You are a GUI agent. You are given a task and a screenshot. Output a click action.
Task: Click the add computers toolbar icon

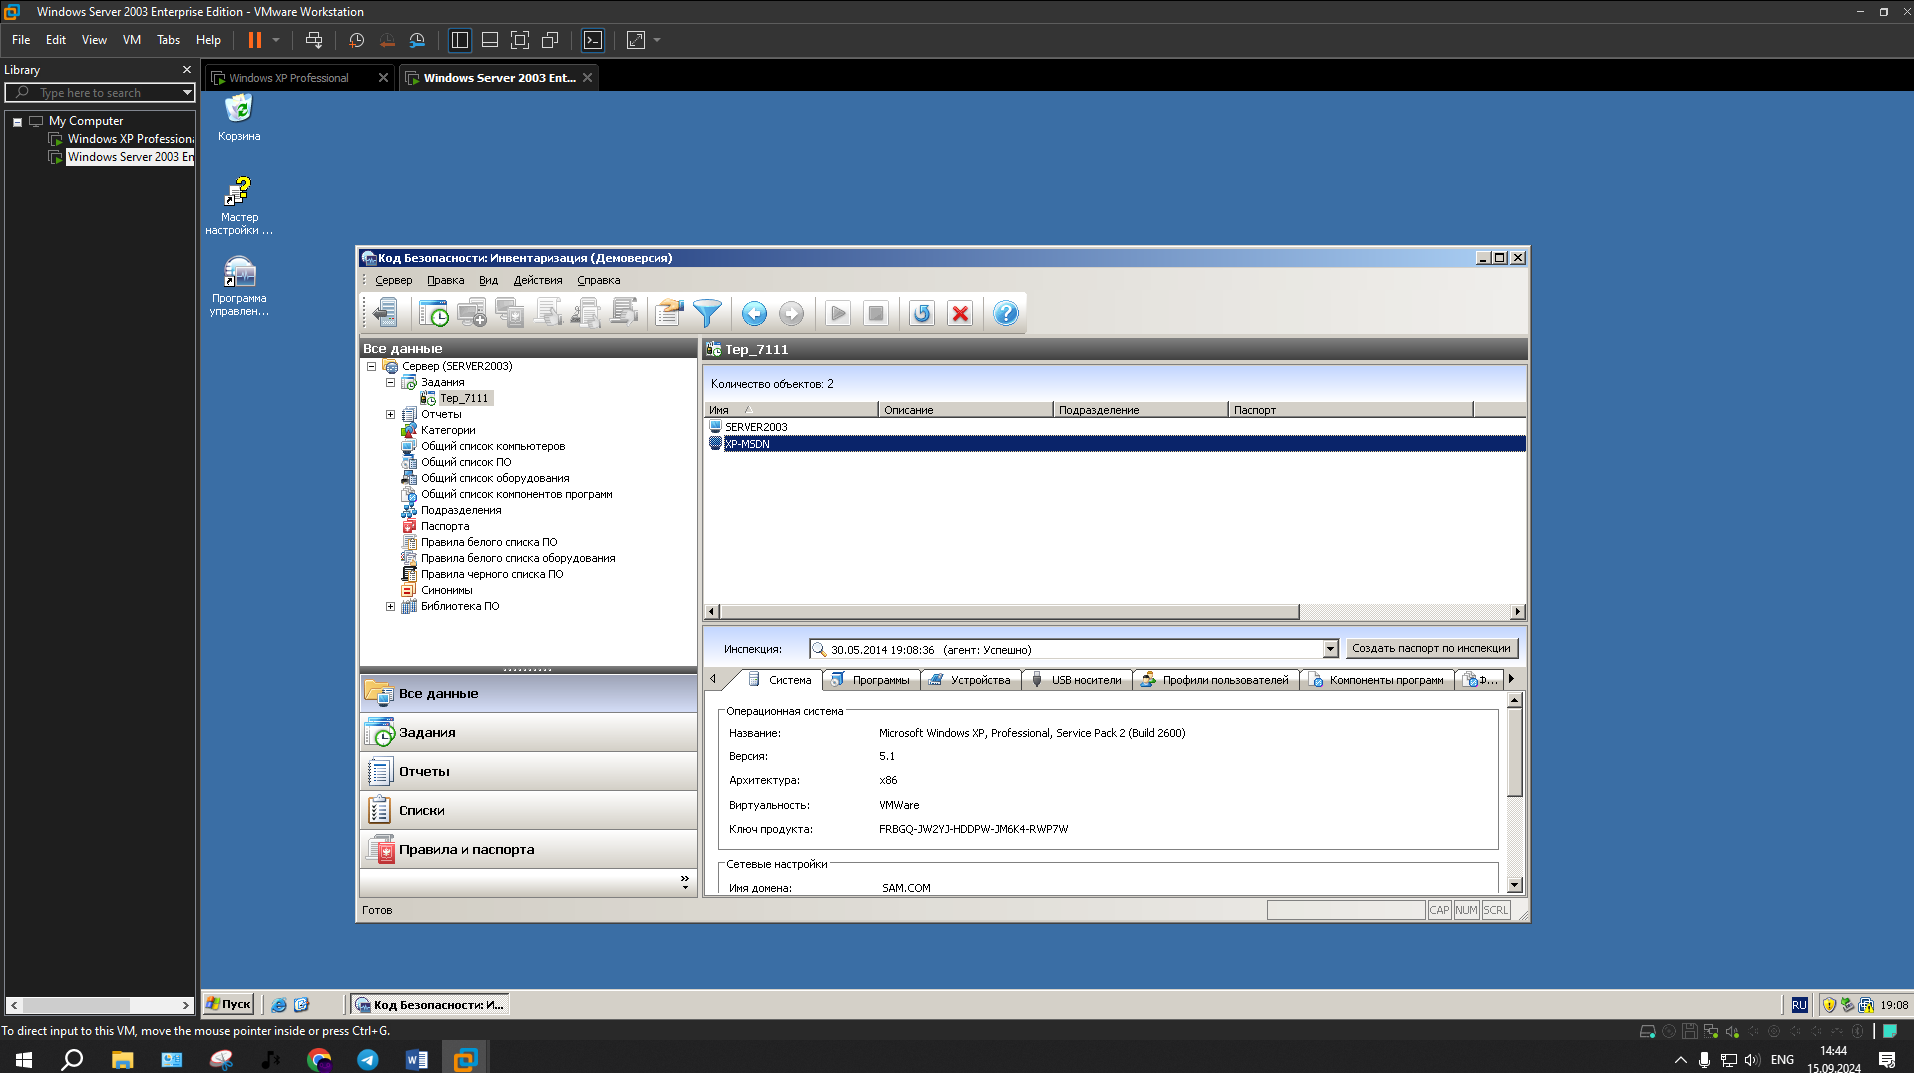pos(472,313)
